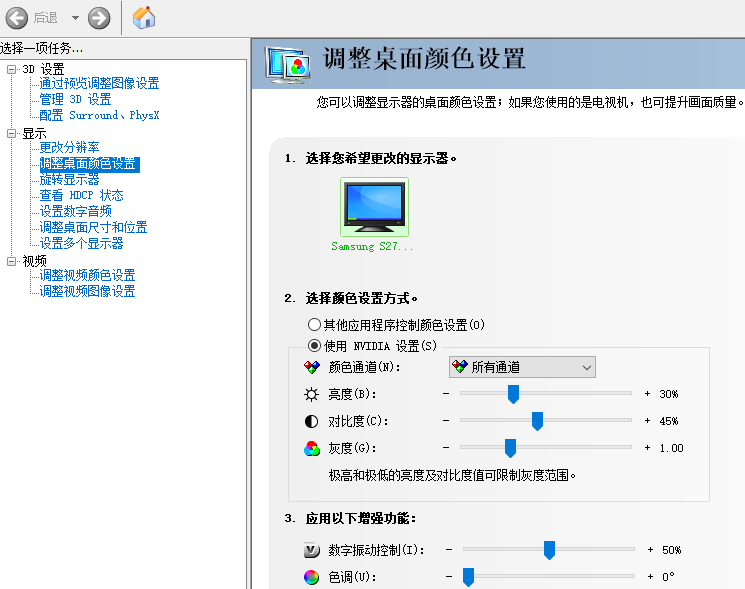This screenshot has height=589, width=745.
Task: Open 更改分辨率 link
Action: [x=69, y=147]
